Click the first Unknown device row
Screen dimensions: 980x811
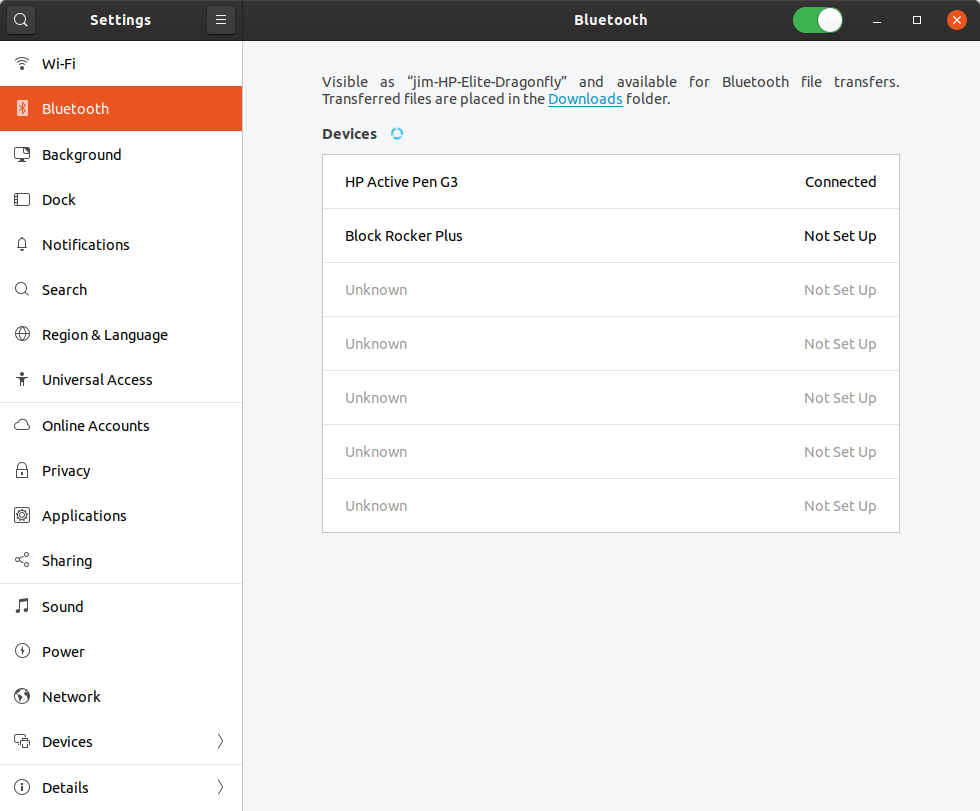610,290
